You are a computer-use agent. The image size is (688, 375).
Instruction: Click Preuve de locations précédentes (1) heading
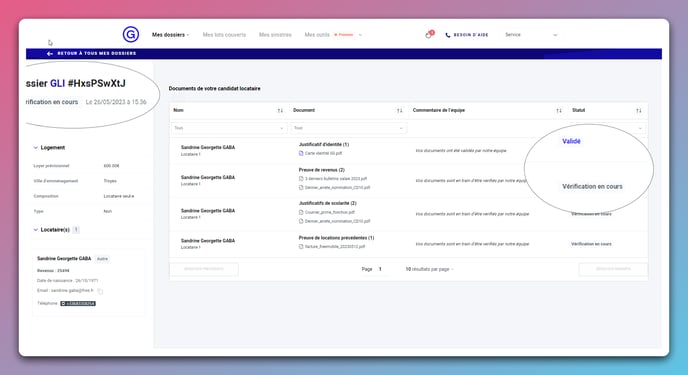point(337,238)
